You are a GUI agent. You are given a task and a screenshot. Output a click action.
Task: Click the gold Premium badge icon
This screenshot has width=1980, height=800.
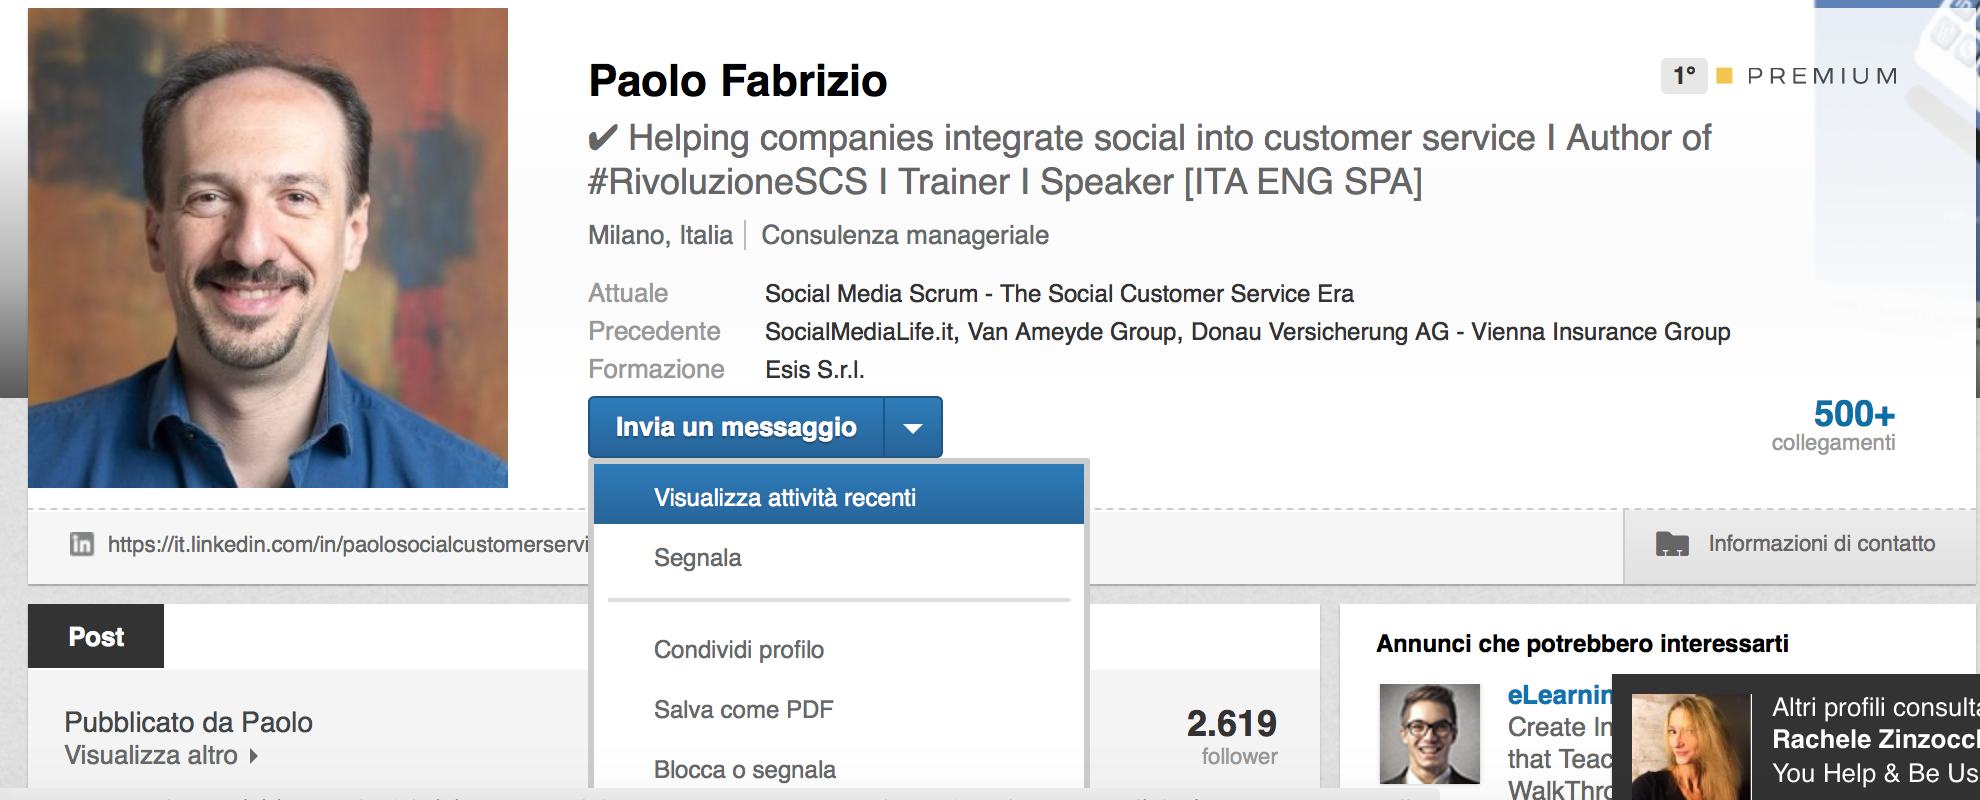click(x=1724, y=76)
